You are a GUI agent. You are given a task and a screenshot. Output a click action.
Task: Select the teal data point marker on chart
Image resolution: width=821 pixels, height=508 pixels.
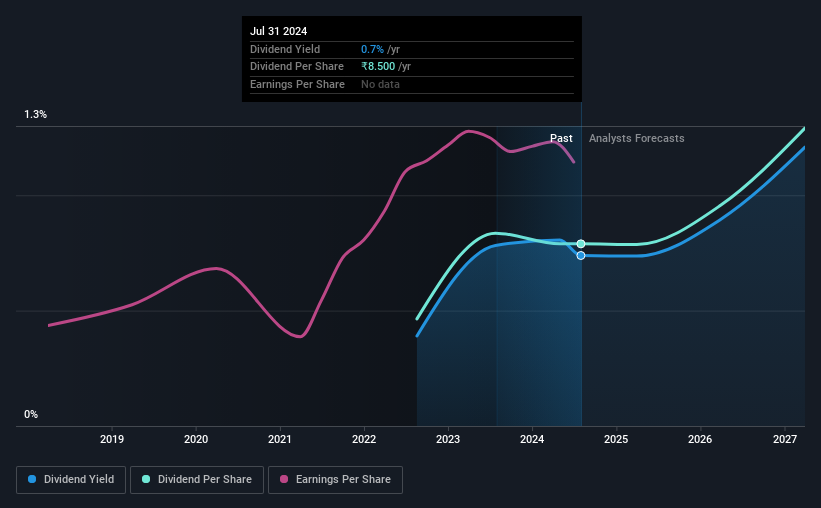coord(581,244)
